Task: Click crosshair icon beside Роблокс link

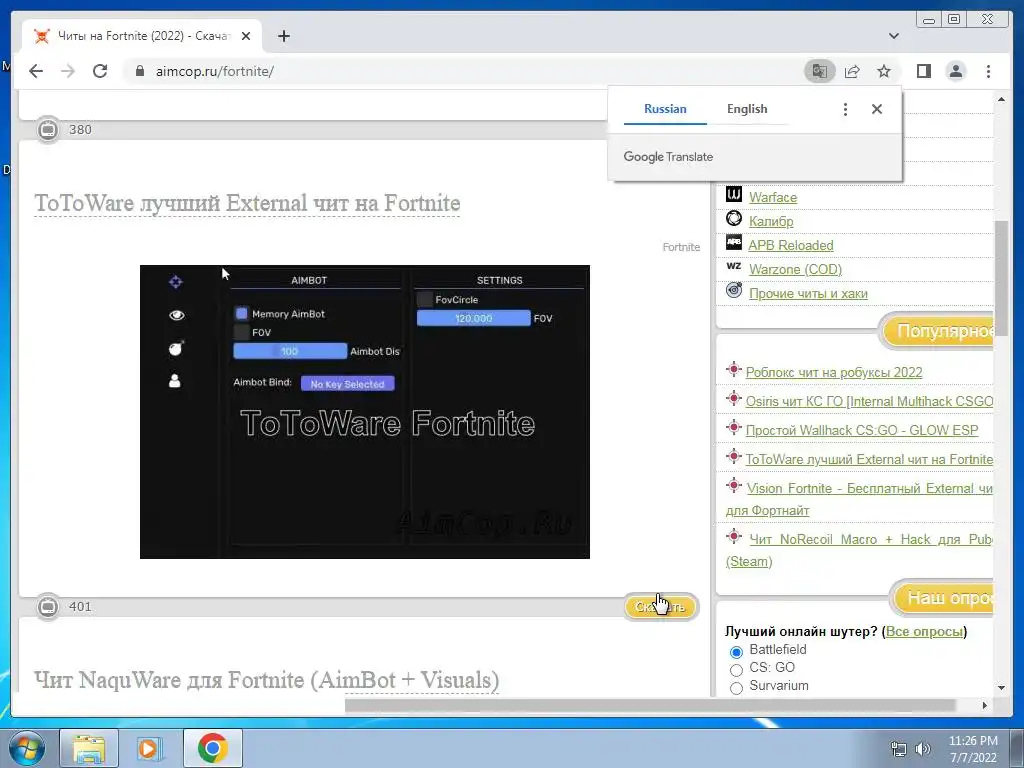Action: tap(734, 370)
